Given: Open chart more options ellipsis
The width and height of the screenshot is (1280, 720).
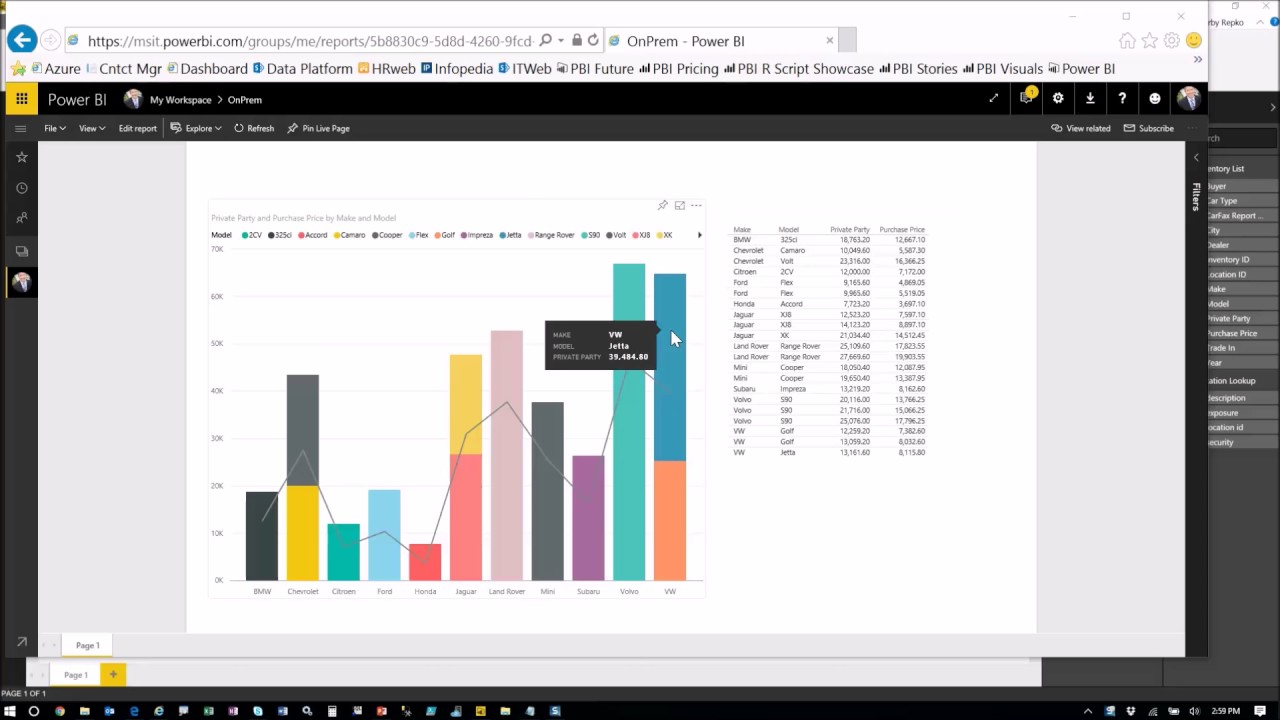Looking at the screenshot, I should [696, 205].
